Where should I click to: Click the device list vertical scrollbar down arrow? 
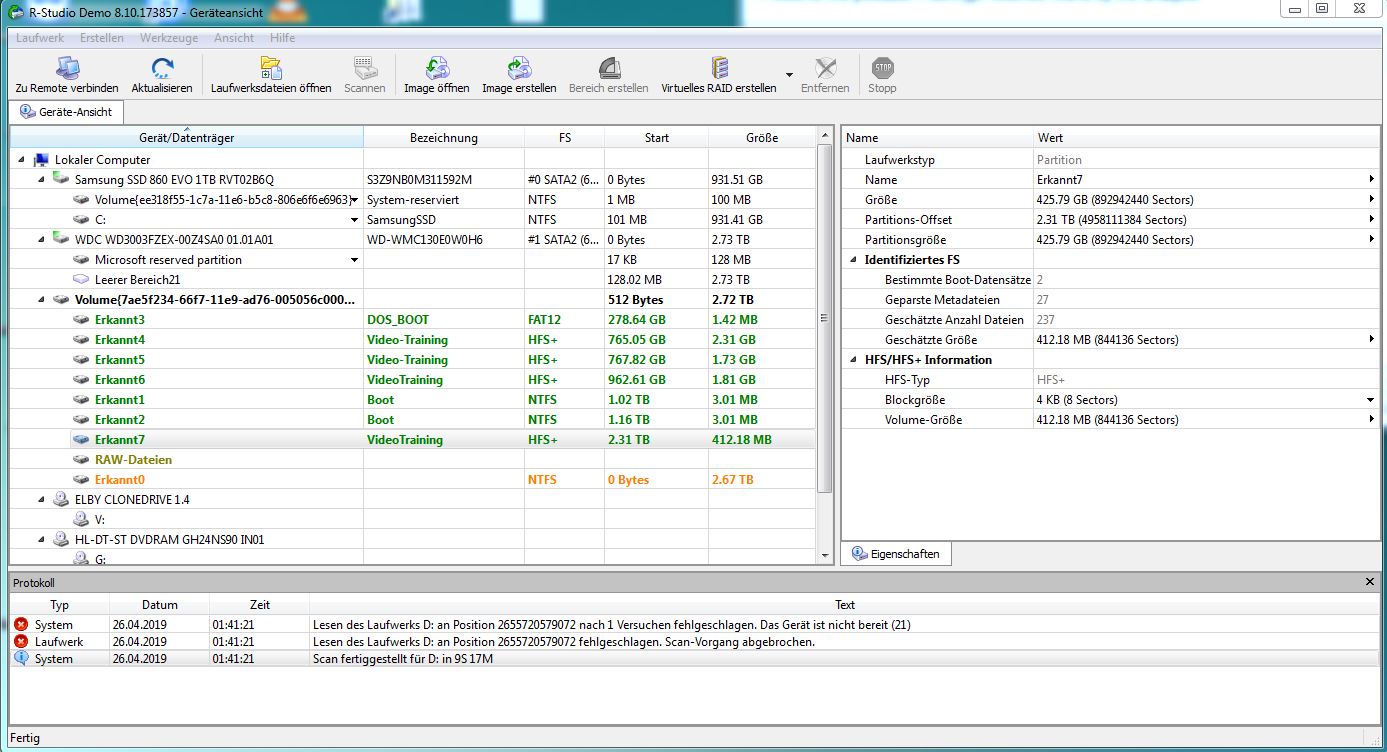point(825,555)
